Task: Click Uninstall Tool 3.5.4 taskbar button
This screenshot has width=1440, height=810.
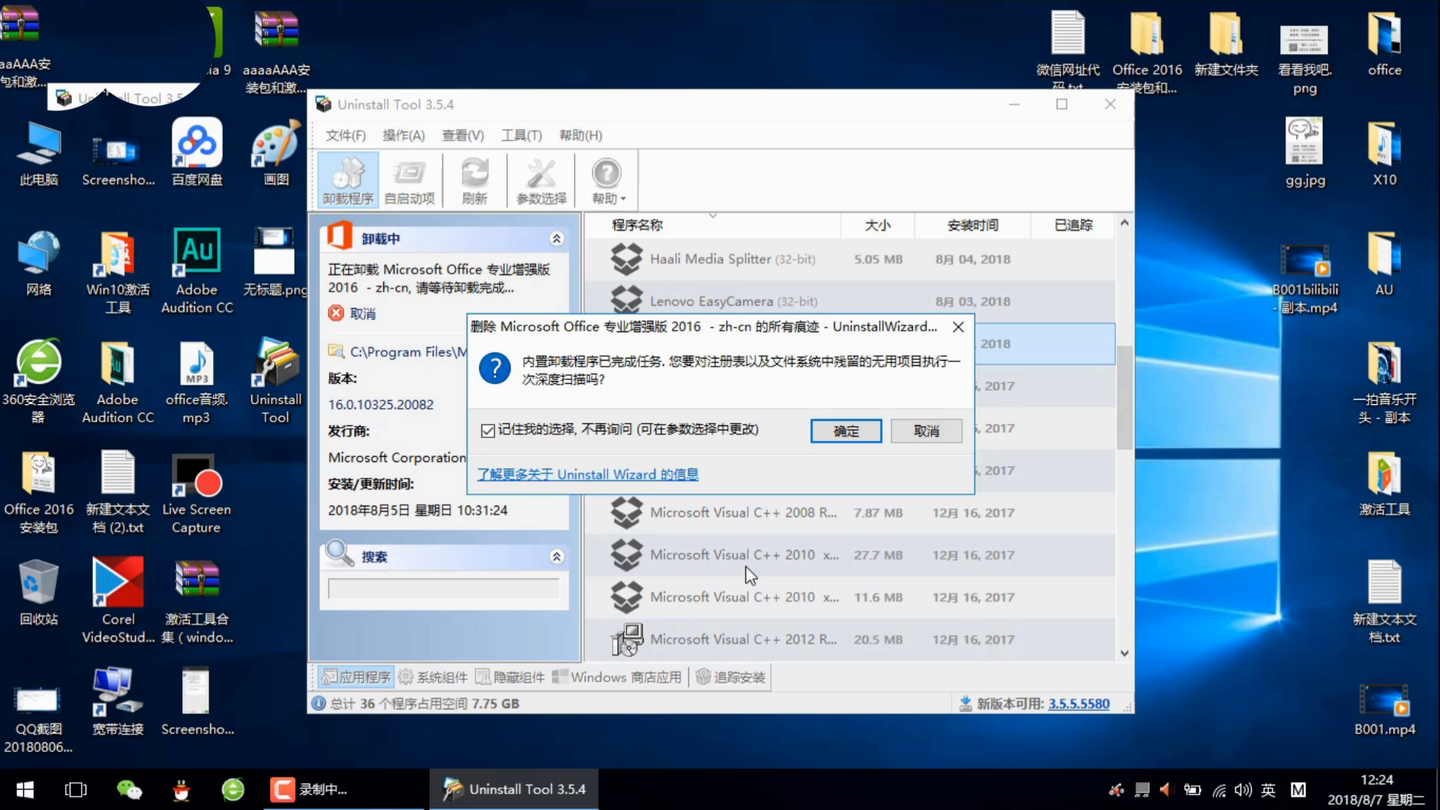Action: click(x=514, y=789)
